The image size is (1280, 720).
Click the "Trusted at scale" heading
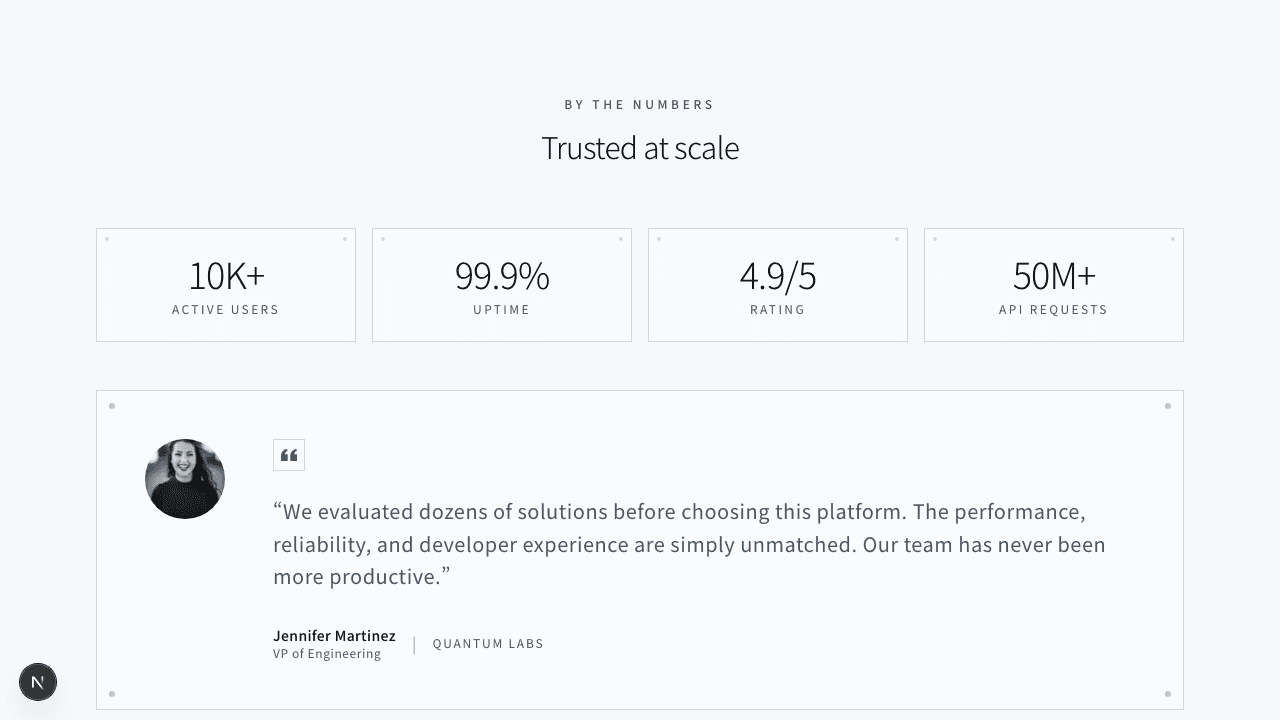tap(640, 148)
